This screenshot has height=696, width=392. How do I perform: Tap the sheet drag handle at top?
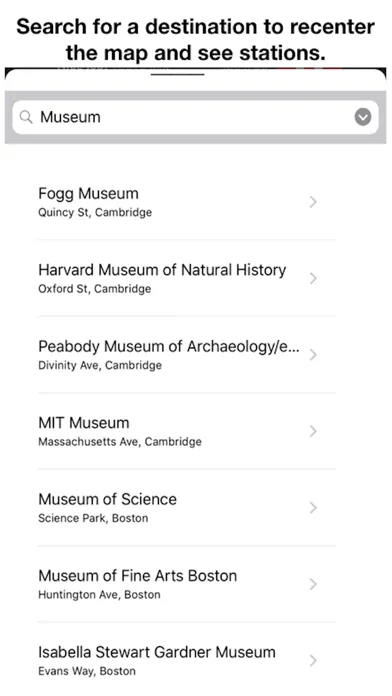coord(178,75)
